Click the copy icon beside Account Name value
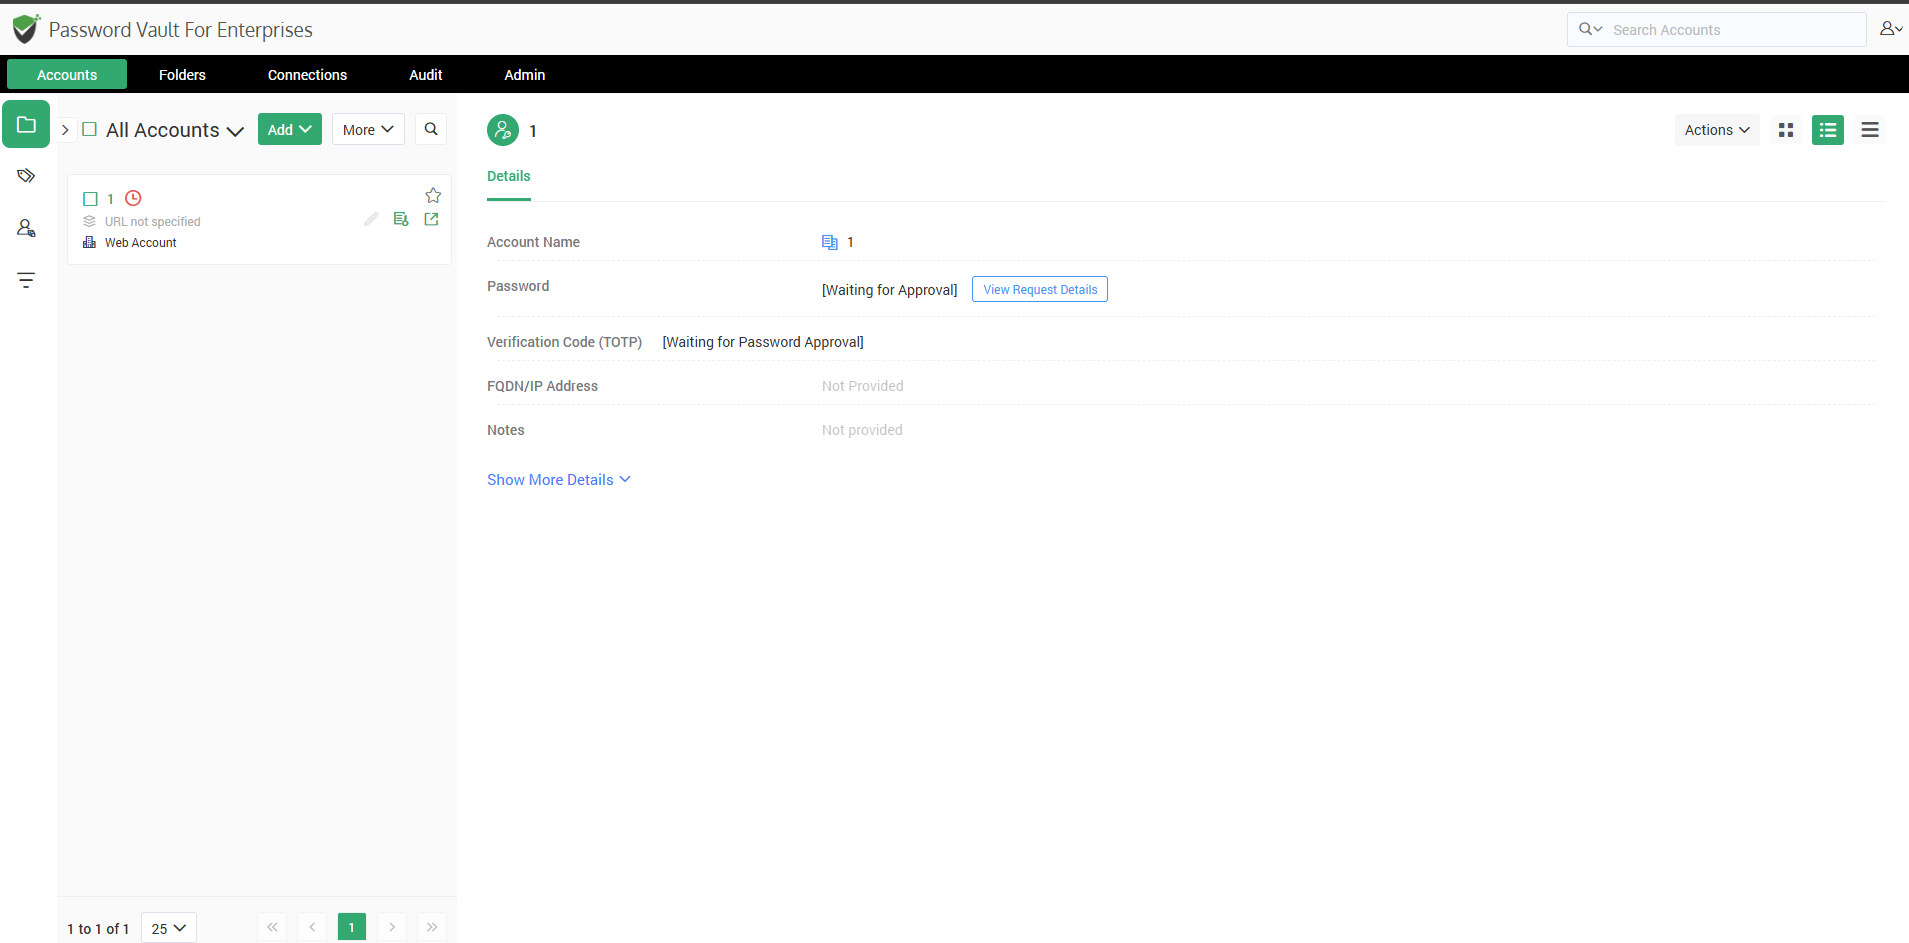This screenshot has height=943, width=1909. 829,242
